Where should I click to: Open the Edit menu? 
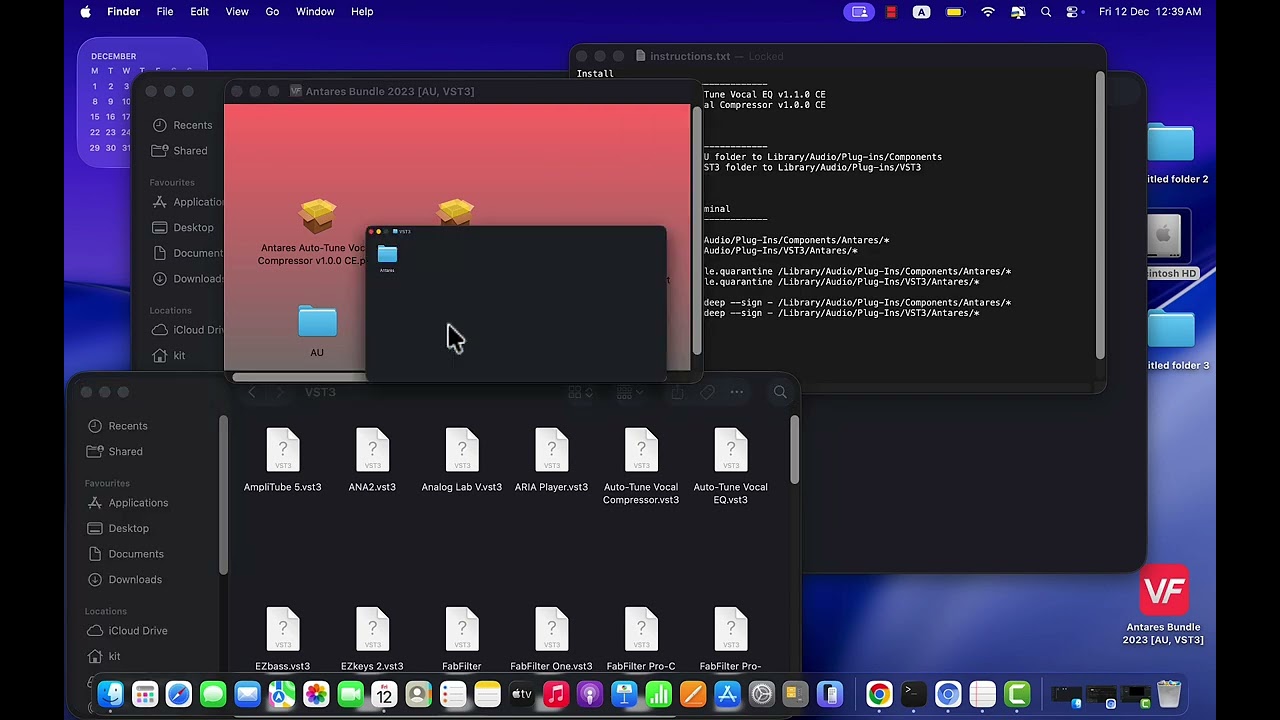(199, 12)
